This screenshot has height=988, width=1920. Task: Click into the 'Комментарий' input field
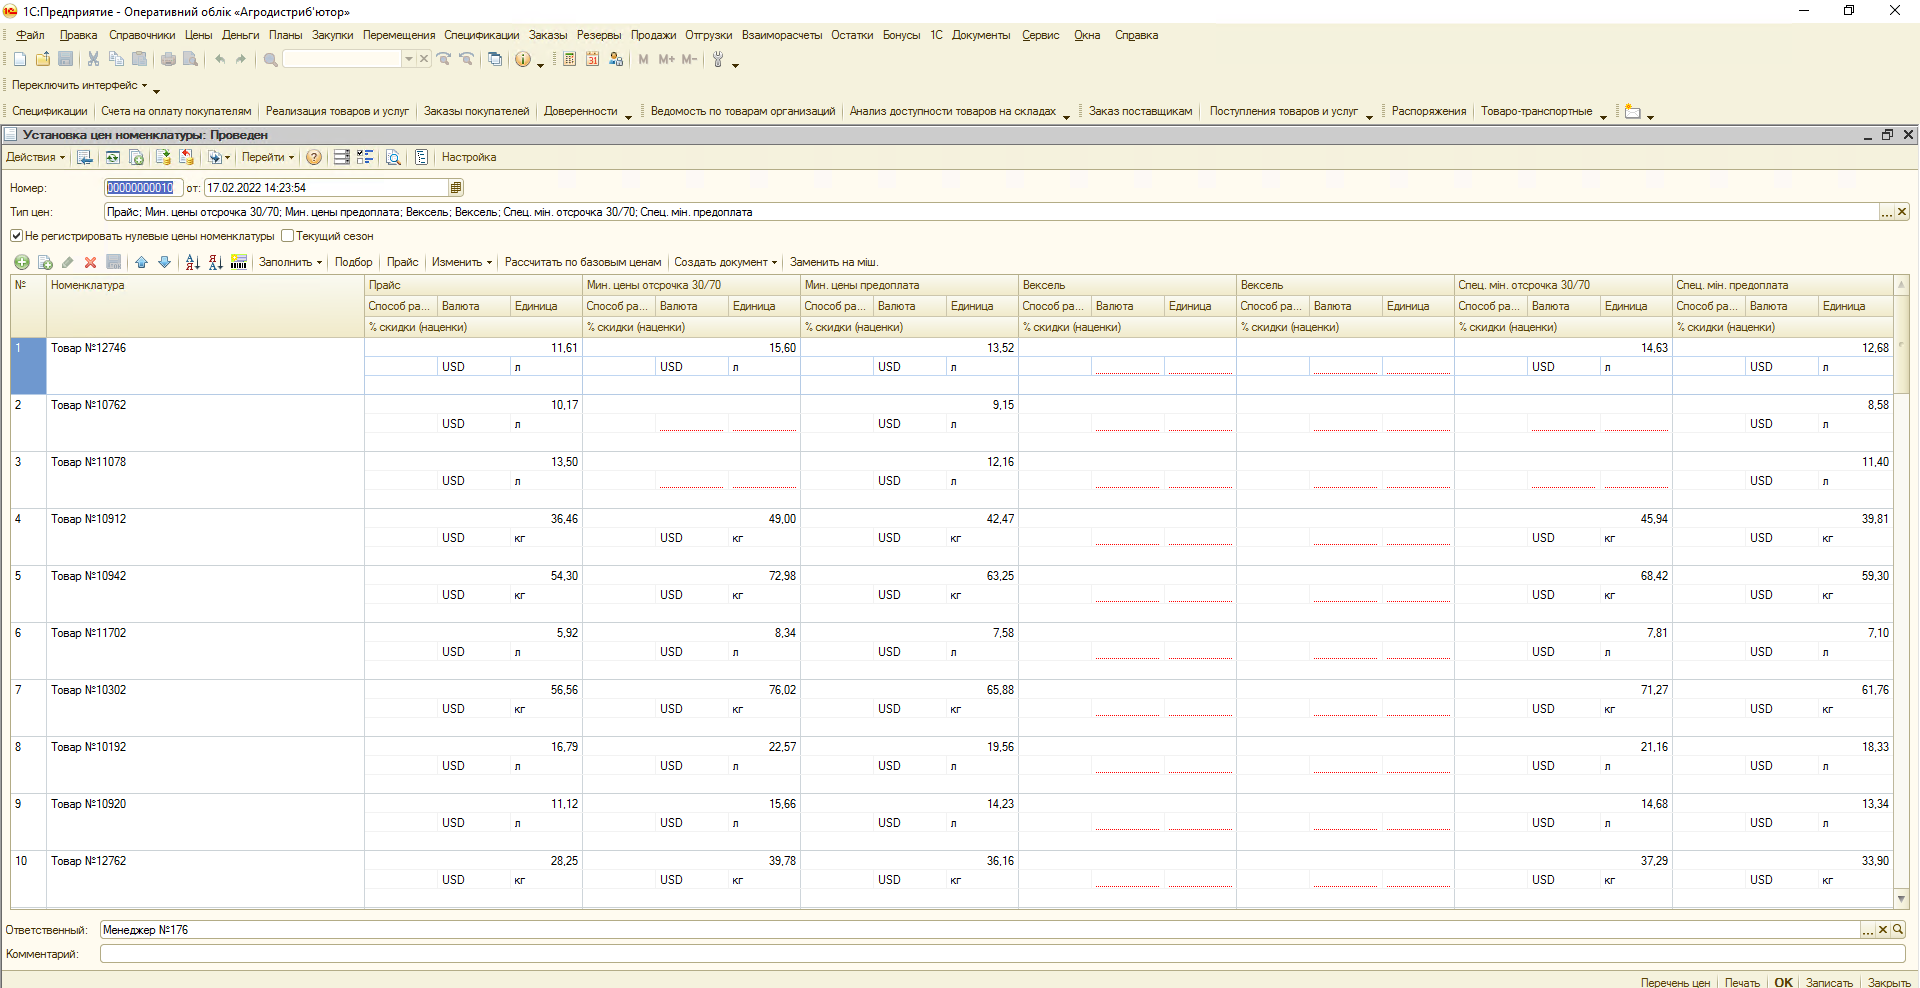[x=1000, y=954]
